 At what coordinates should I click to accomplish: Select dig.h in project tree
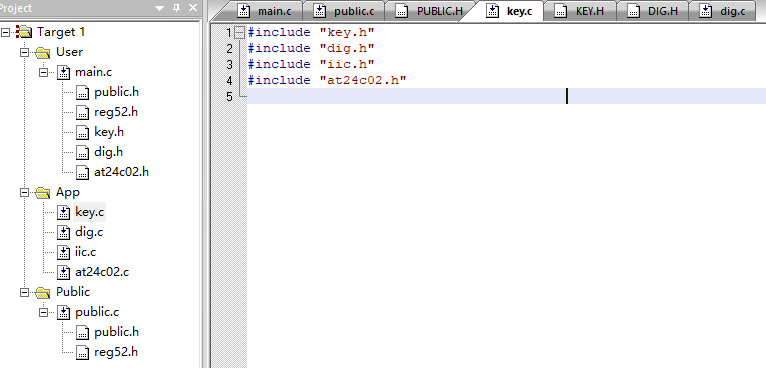click(108, 152)
